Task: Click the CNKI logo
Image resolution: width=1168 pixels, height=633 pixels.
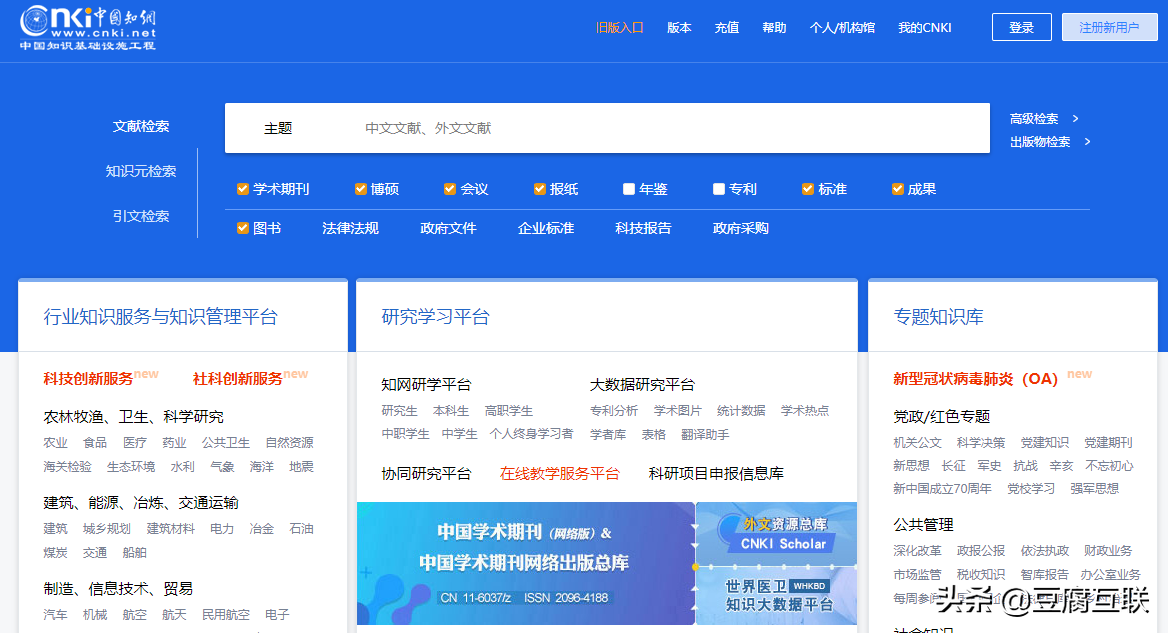Action: coord(88,28)
